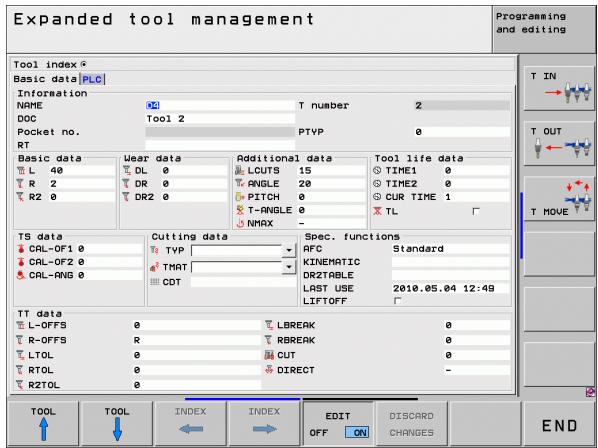Click the RT input field

(220, 145)
